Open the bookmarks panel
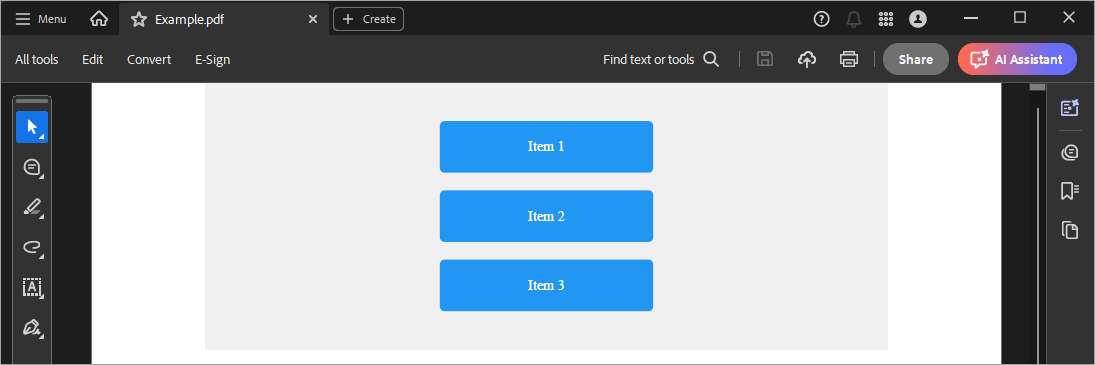 coord(1070,191)
